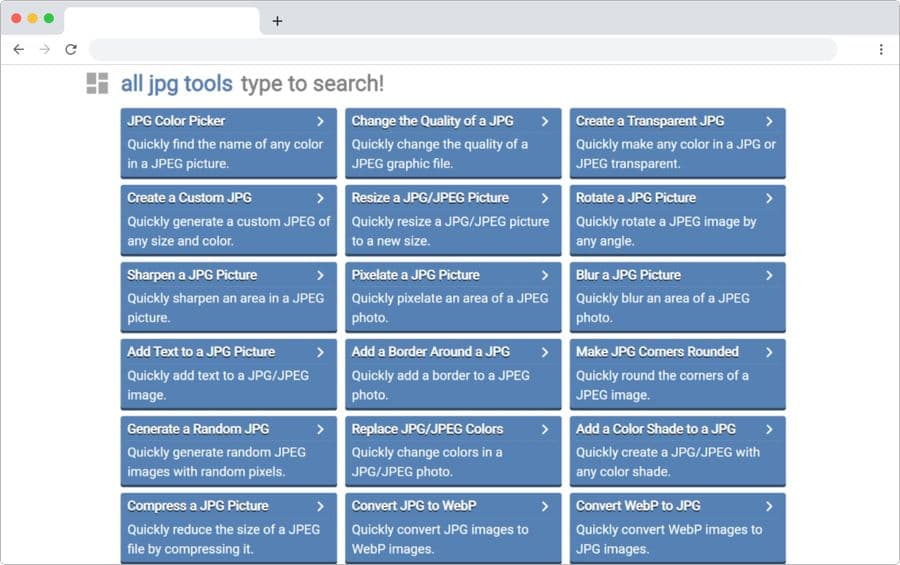
Task: Click 'Quickly pixelate an area of a JPEG' description
Action: [449, 308]
